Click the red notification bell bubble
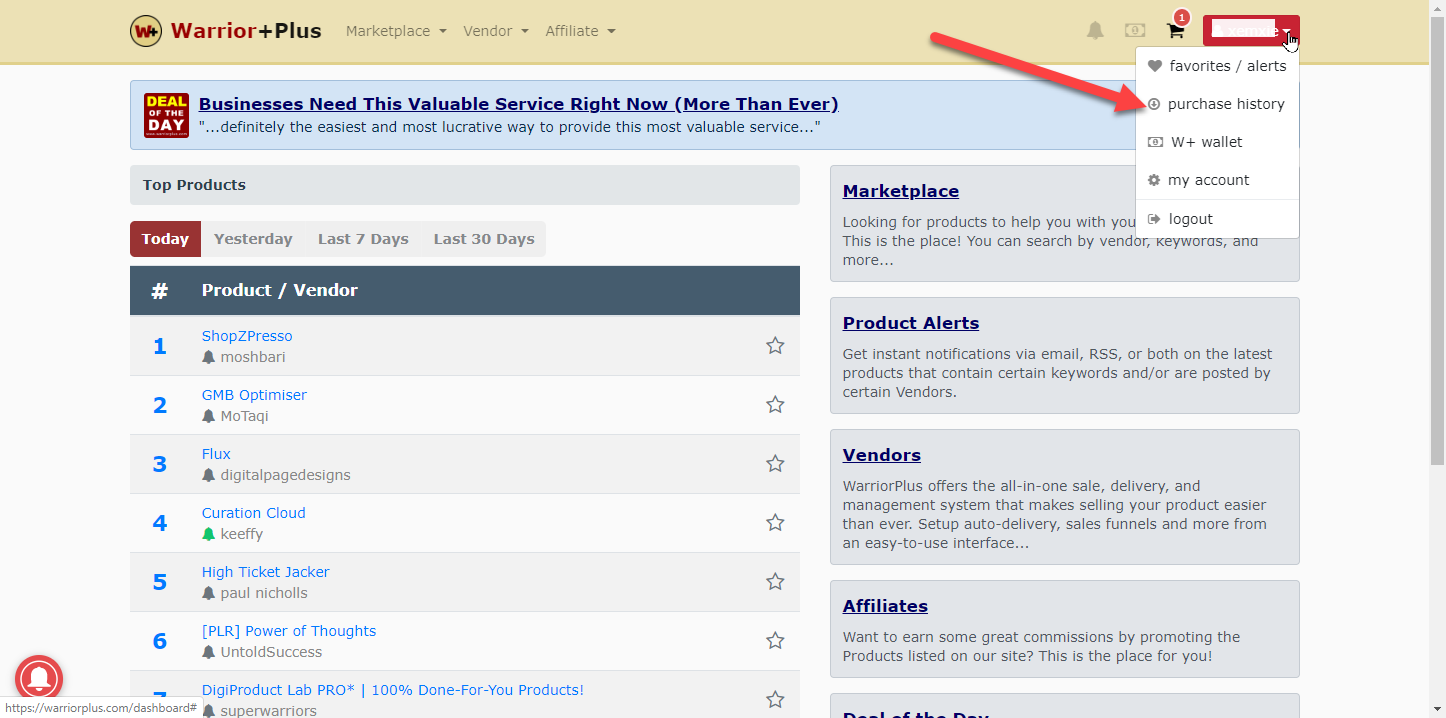The width and height of the screenshot is (1446, 718). coord(39,679)
